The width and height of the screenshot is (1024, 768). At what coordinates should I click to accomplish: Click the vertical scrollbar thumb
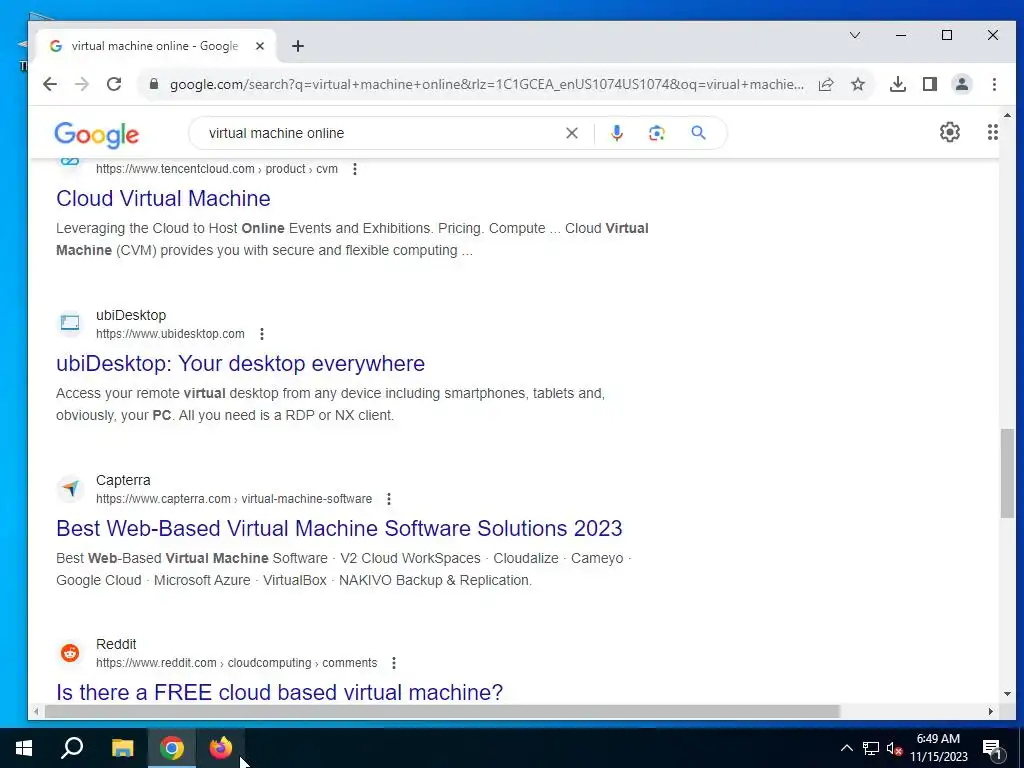point(1006,473)
